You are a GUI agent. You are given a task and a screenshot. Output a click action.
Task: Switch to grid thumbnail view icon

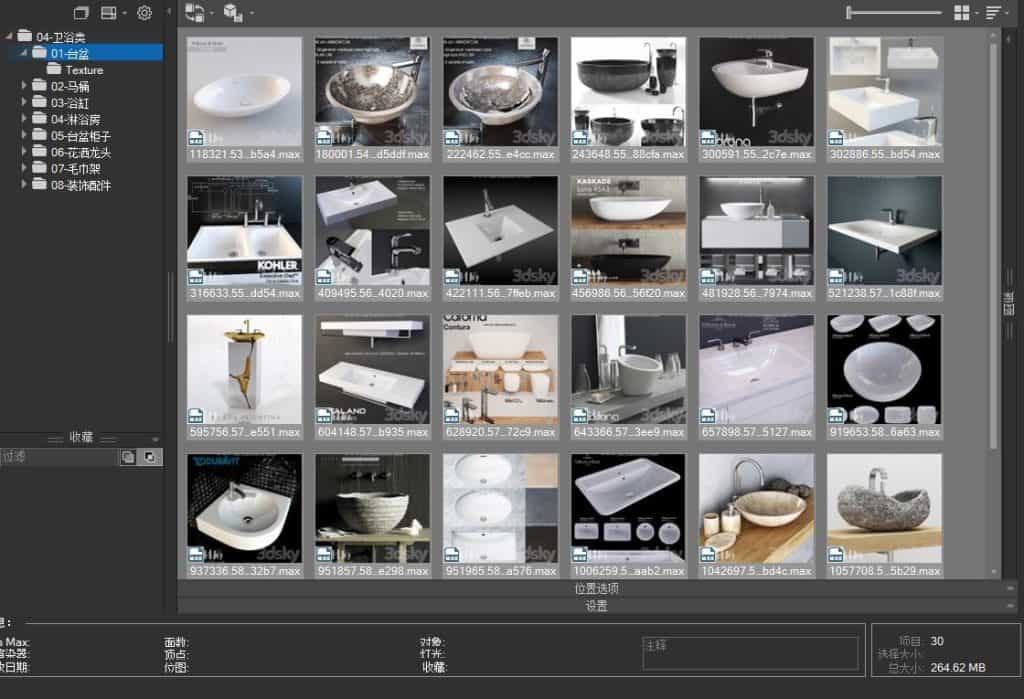[961, 13]
